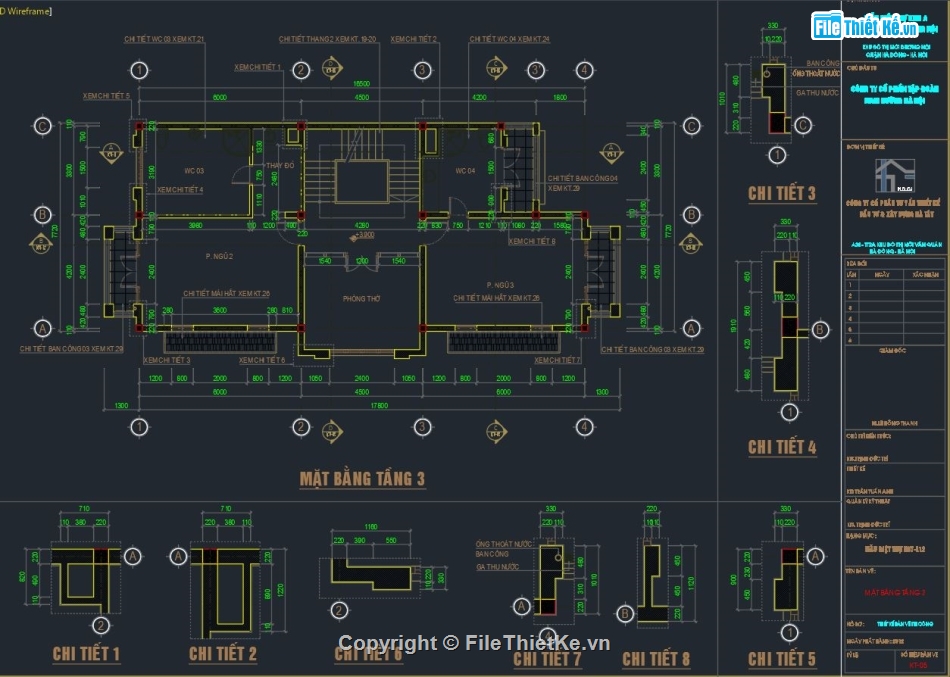Click the XEM CHI TIẾT 4 callout
This screenshot has width=950, height=677.
pos(180,190)
